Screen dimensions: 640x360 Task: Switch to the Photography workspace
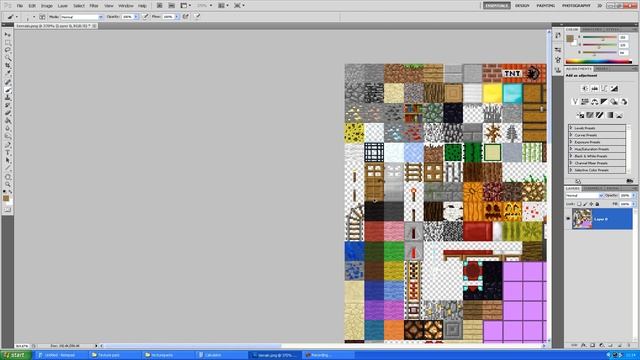pos(576,6)
